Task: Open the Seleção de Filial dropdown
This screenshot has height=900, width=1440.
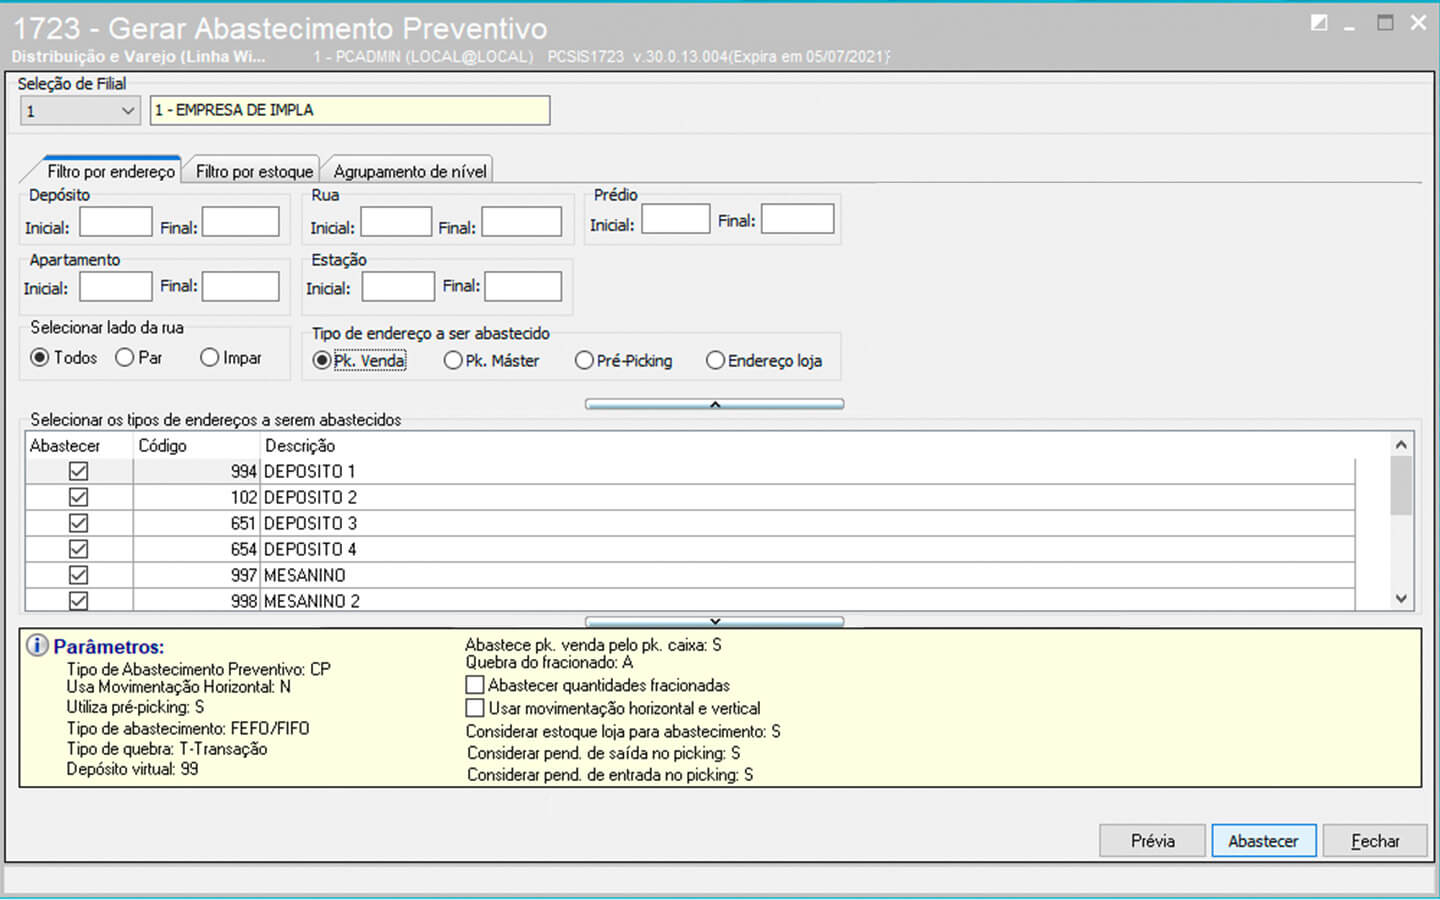Action: [127, 111]
